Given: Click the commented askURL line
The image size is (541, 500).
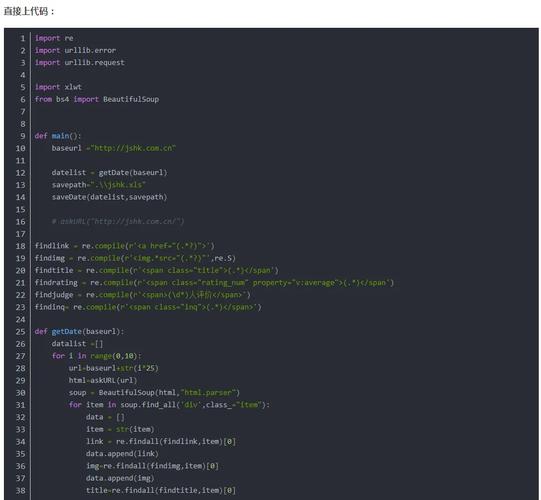Looking at the screenshot, I should coord(118,222).
